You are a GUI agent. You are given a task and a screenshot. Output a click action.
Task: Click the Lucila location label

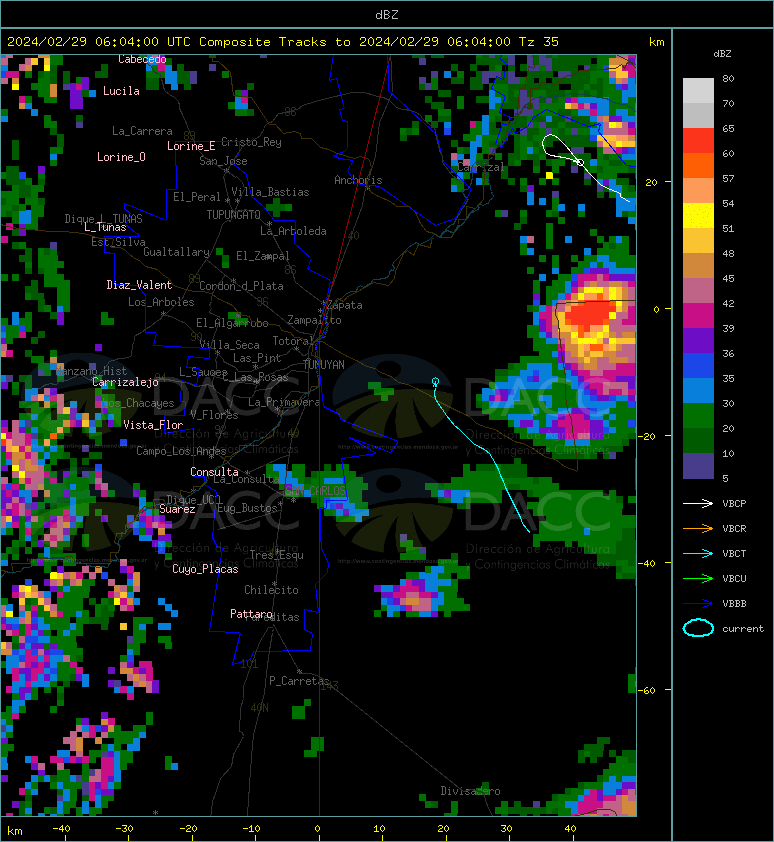(121, 91)
